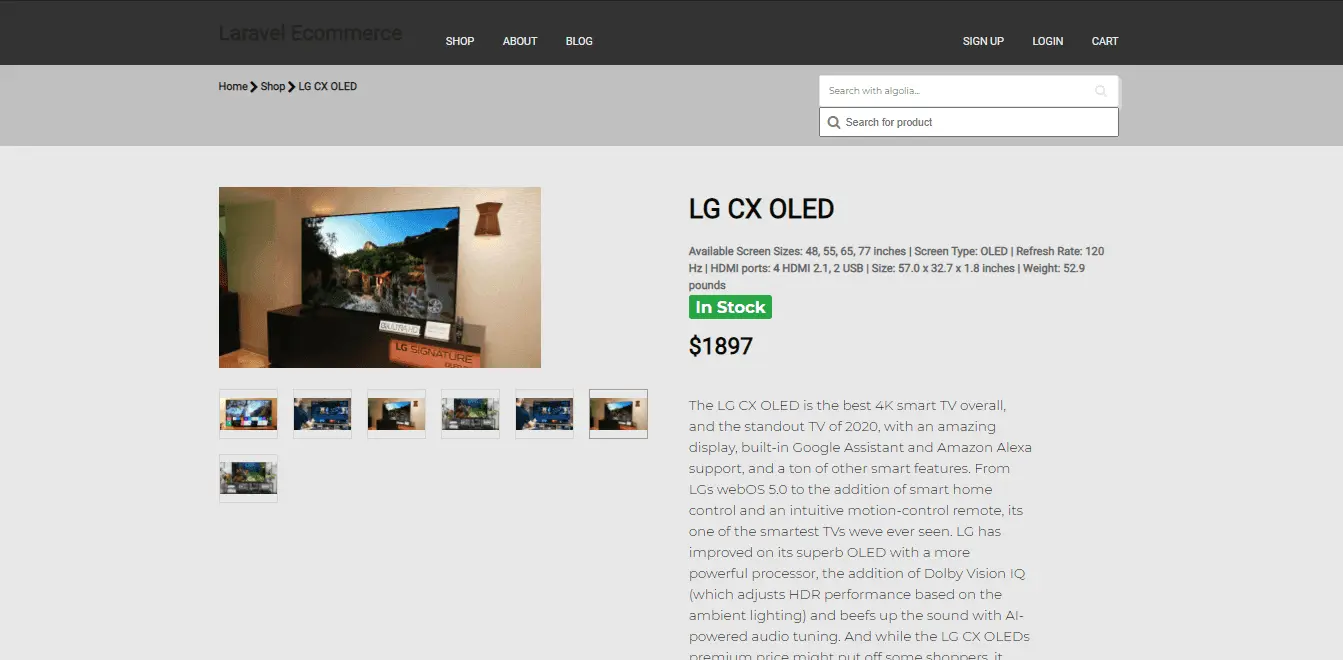
Task: Click the Algolia search magnifier icon
Action: (x=1100, y=91)
